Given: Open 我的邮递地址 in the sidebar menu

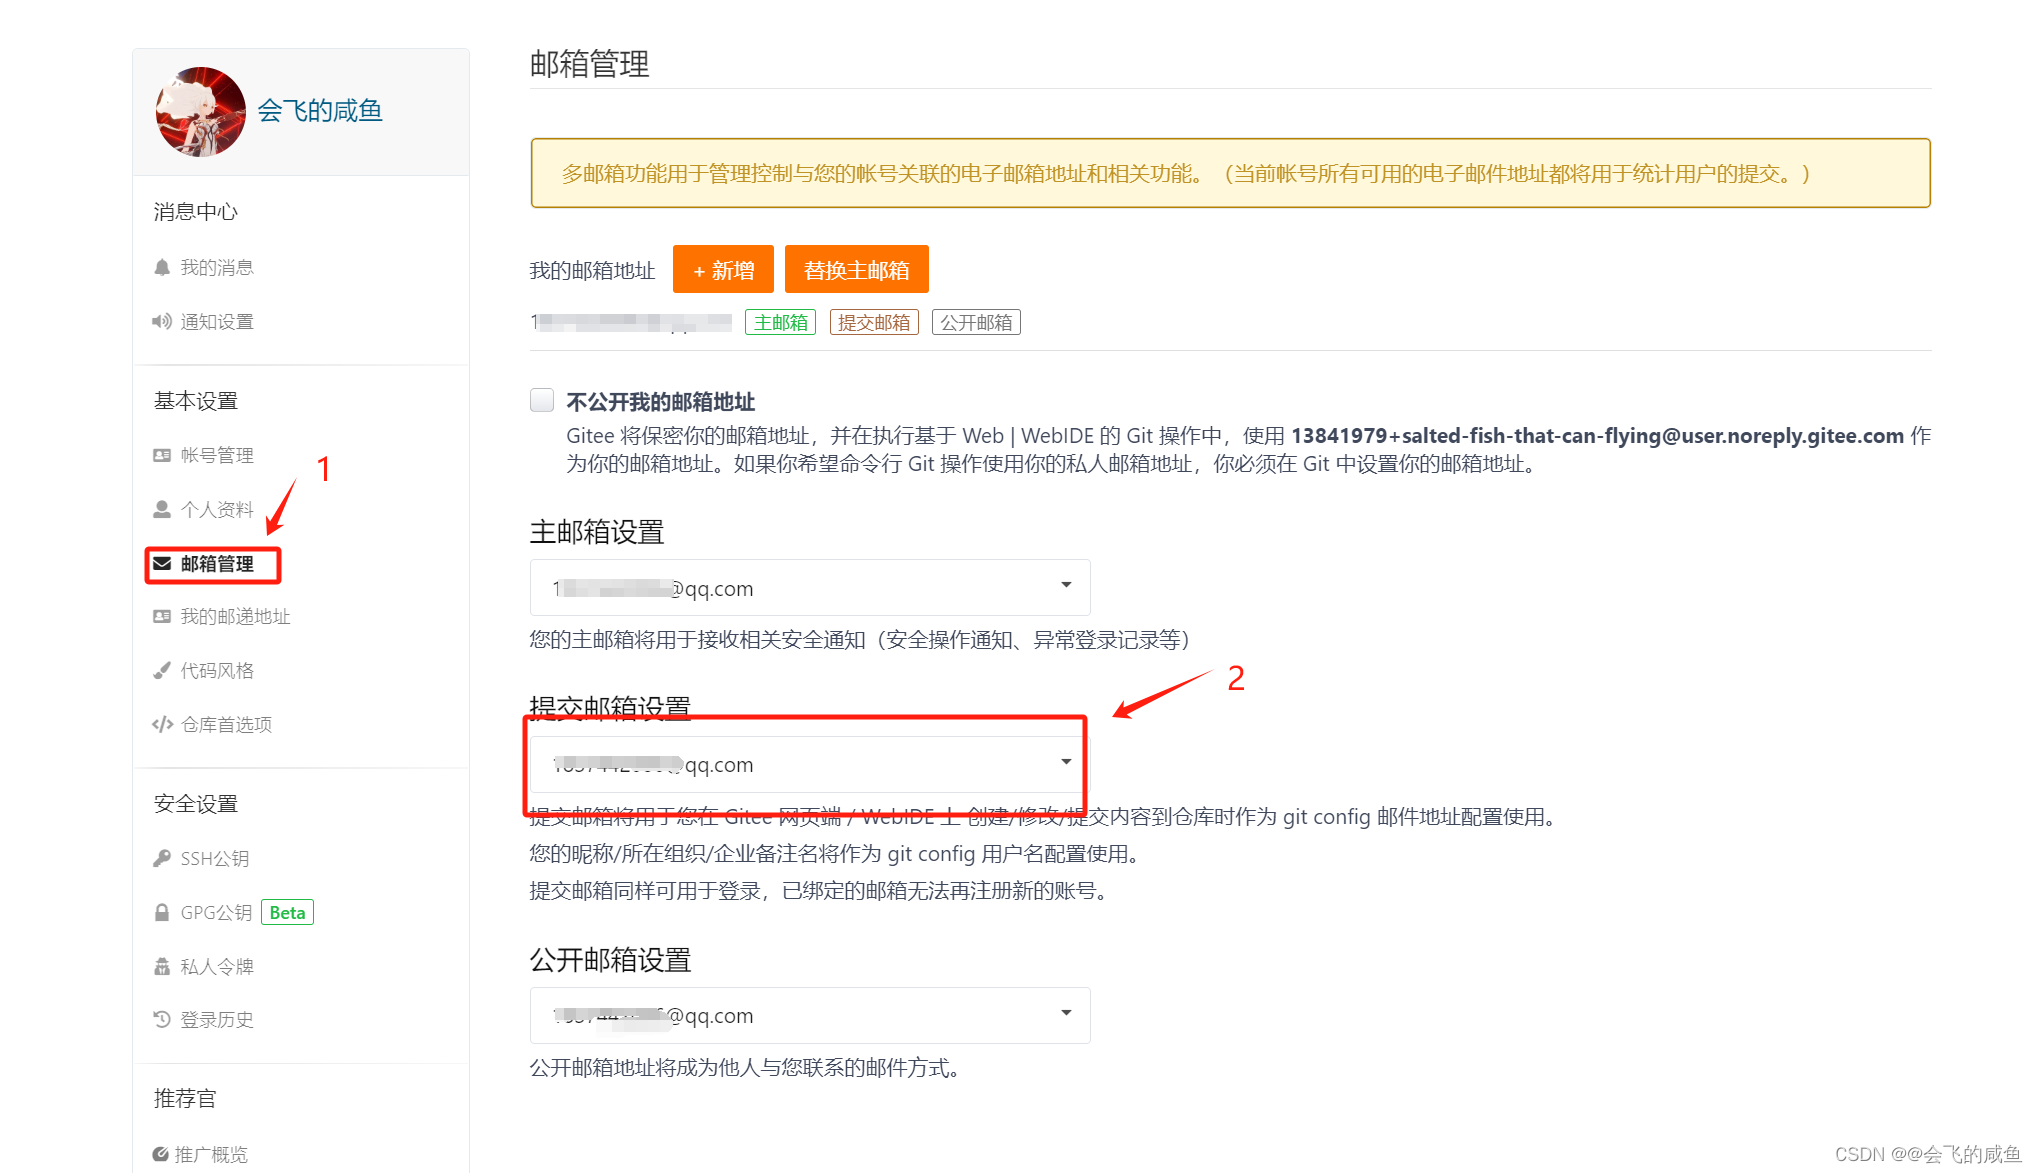Looking at the screenshot, I should point(234,616).
